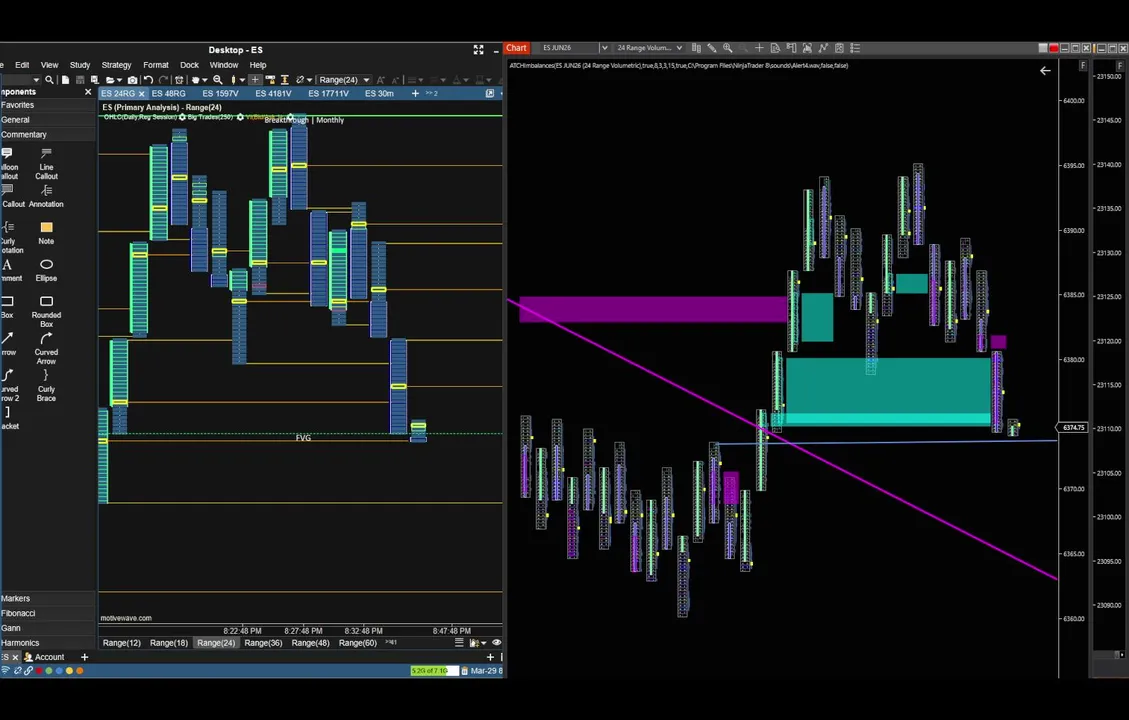Expand the General components section
The width and height of the screenshot is (1129, 720).
click(48, 120)
